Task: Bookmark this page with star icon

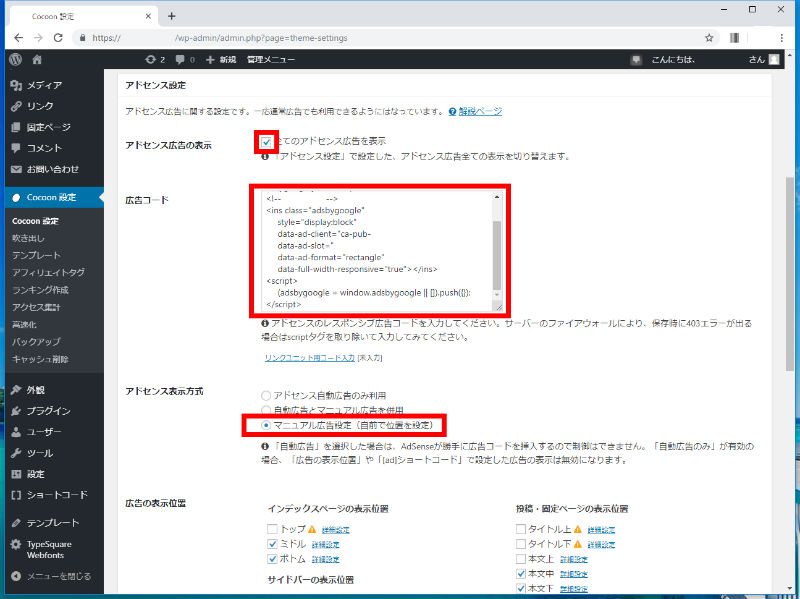Action: [709, 38]
